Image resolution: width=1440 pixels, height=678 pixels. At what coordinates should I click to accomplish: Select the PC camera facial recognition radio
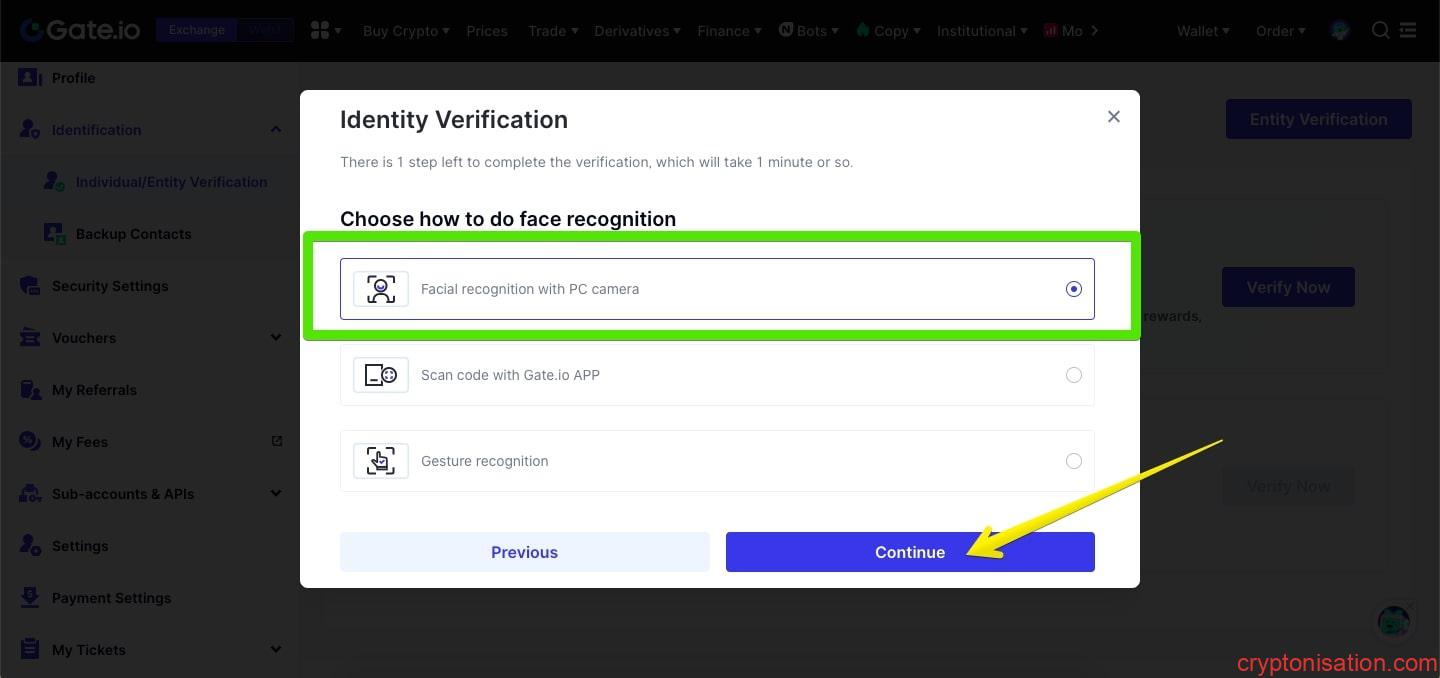pyautogui.click(x=1073, y=289)
